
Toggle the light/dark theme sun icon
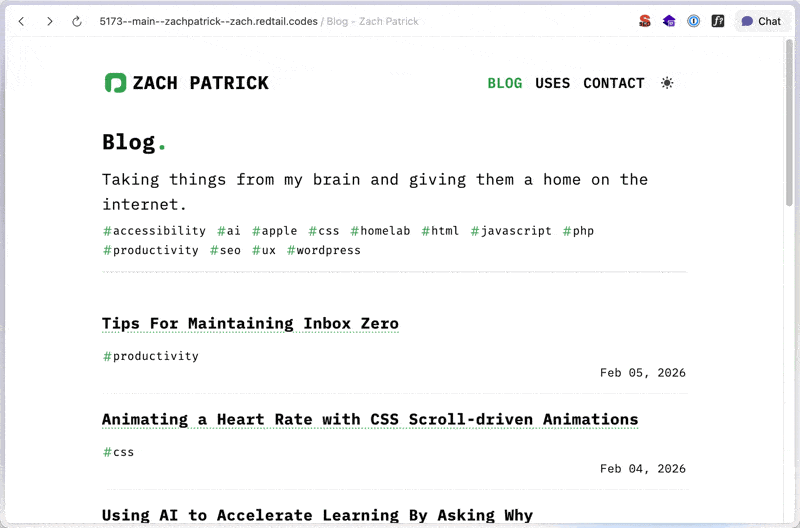point(667,83)
